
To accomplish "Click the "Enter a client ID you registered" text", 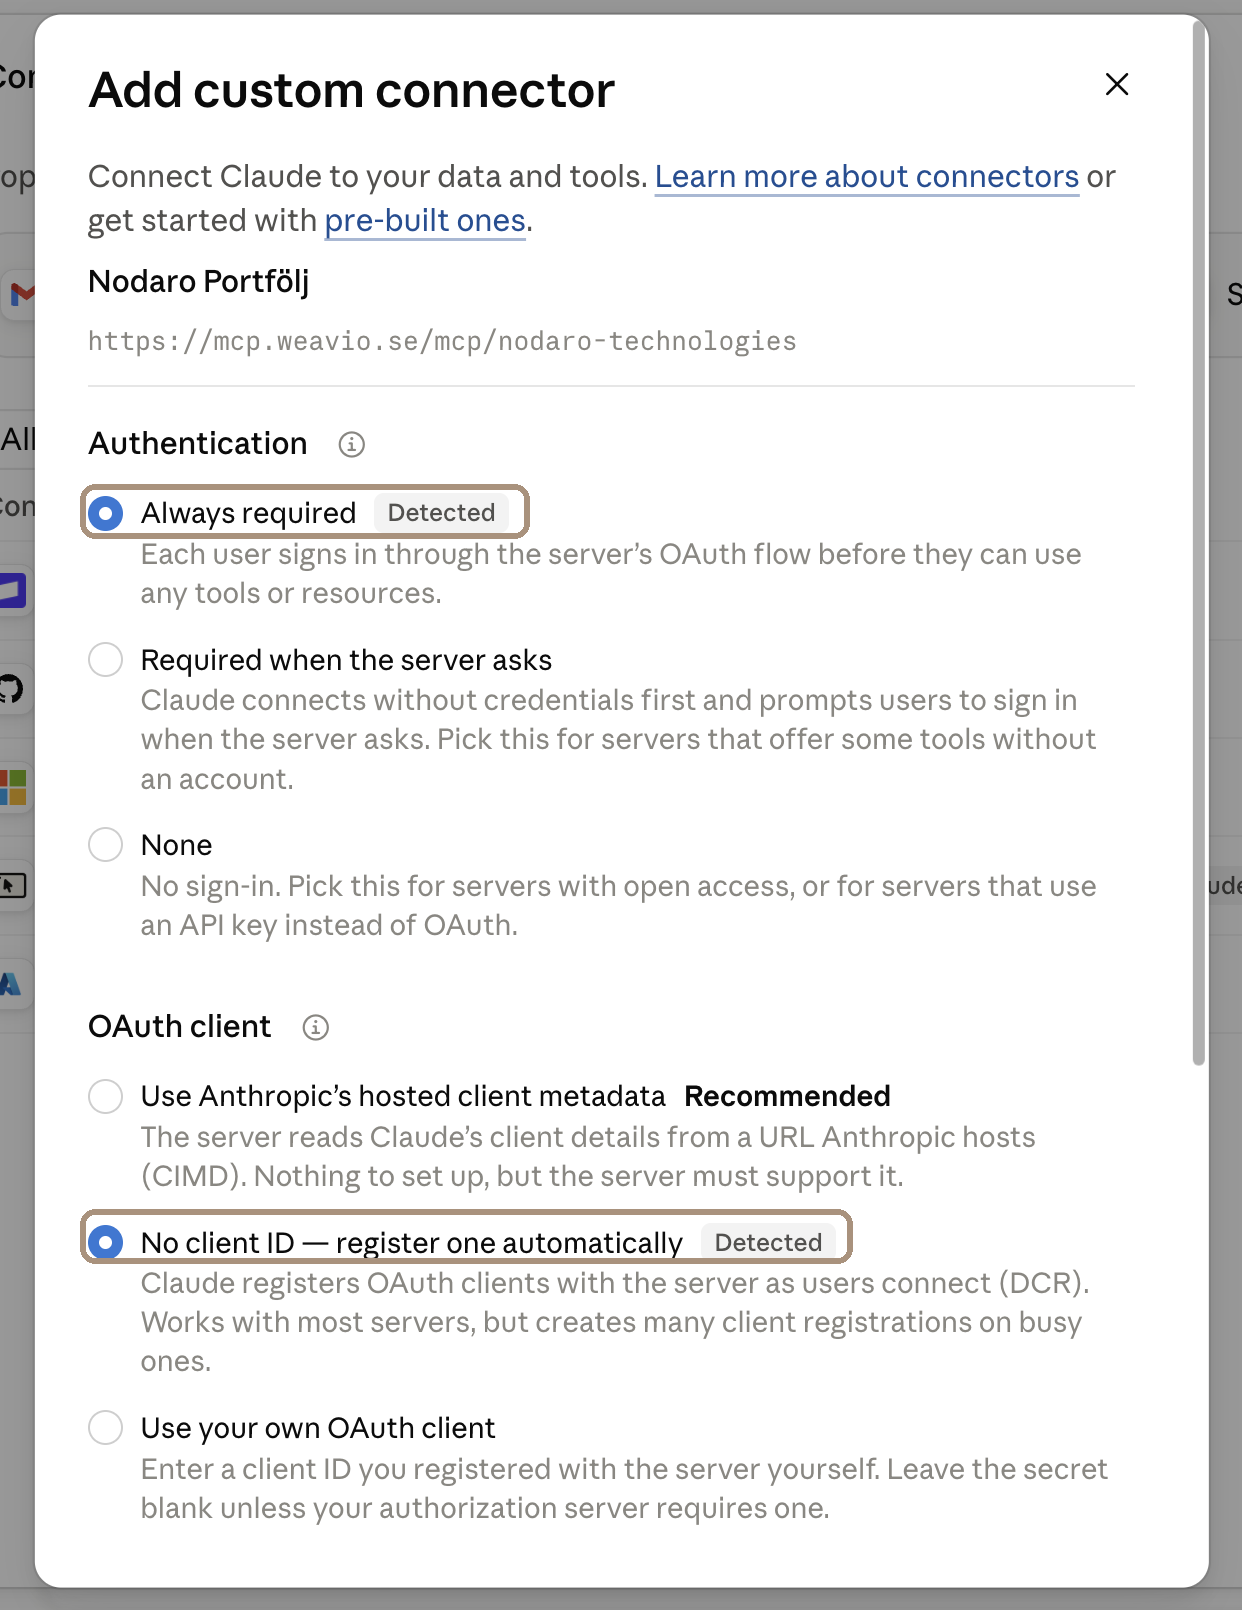I will pyautogui.click(x=624, y=1489).
